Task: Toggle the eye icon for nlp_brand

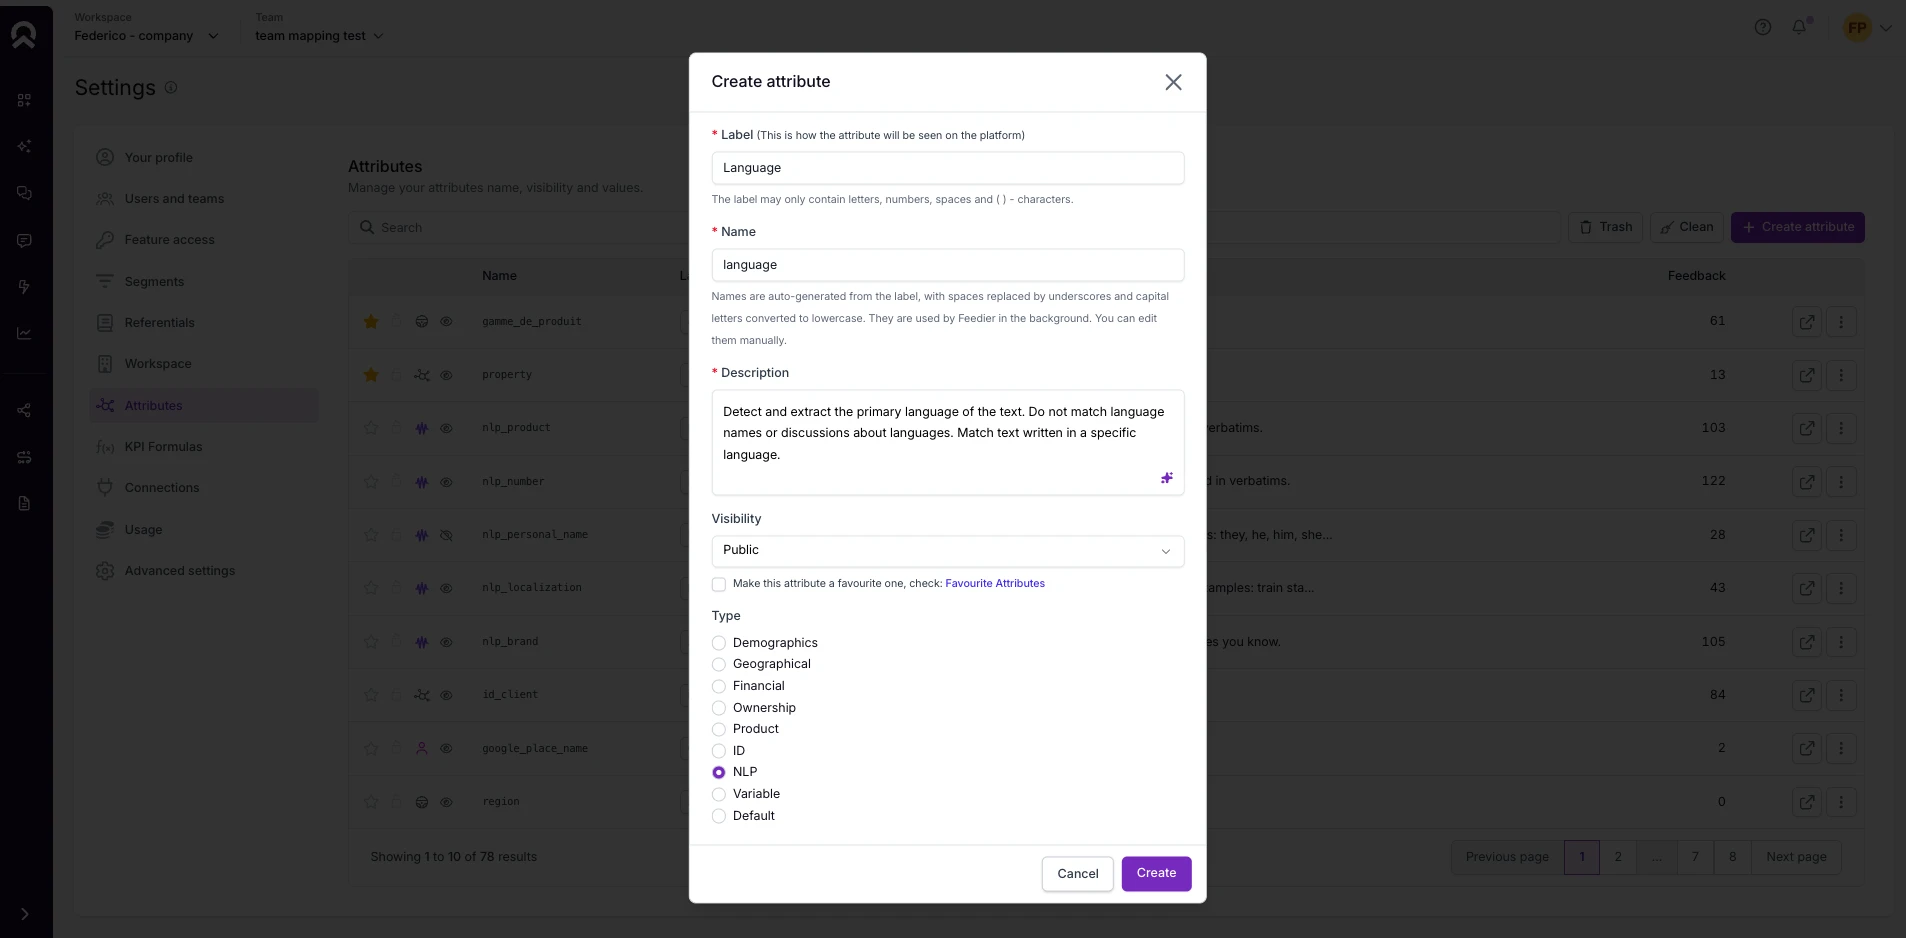Action: (x=447, y=642)
